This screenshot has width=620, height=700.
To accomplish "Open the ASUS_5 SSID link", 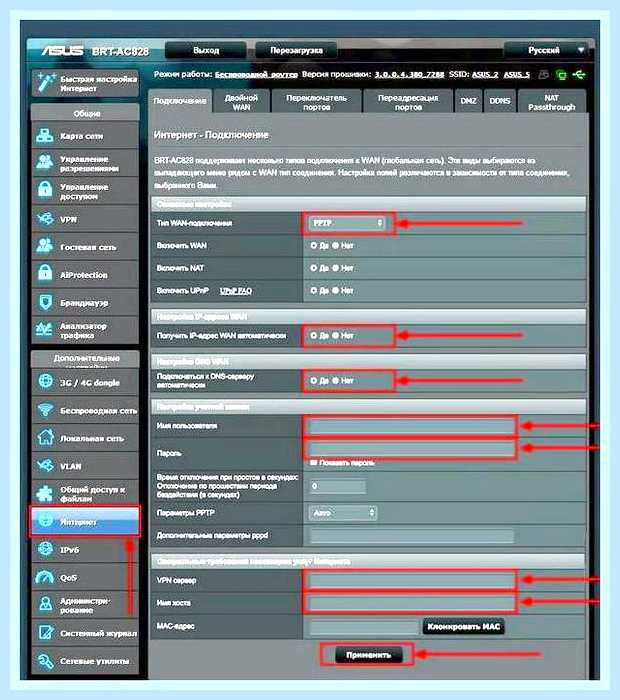I will [x=516, y=75].
